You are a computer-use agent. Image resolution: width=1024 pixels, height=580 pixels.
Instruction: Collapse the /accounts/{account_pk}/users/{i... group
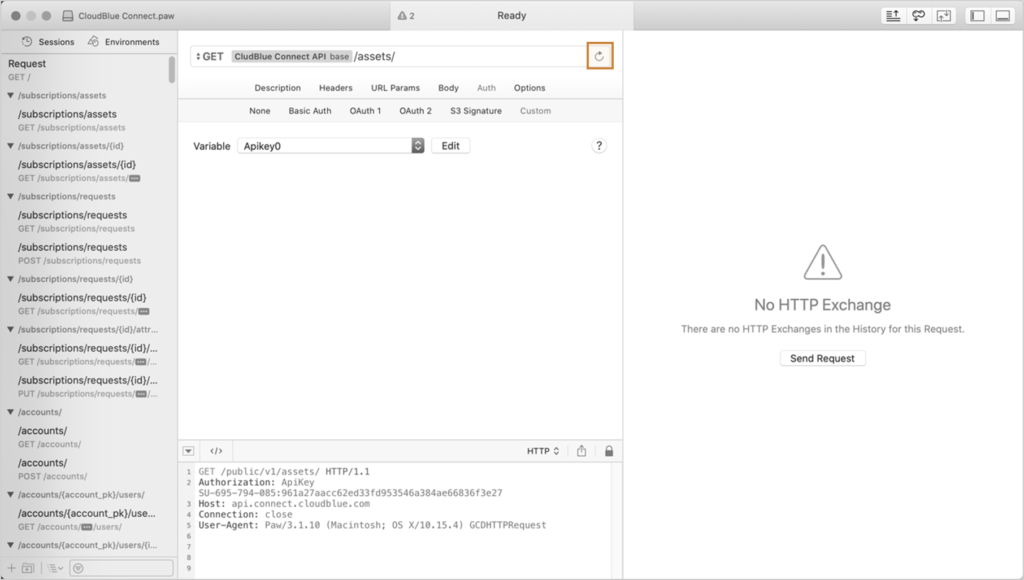tap(10, 545)
